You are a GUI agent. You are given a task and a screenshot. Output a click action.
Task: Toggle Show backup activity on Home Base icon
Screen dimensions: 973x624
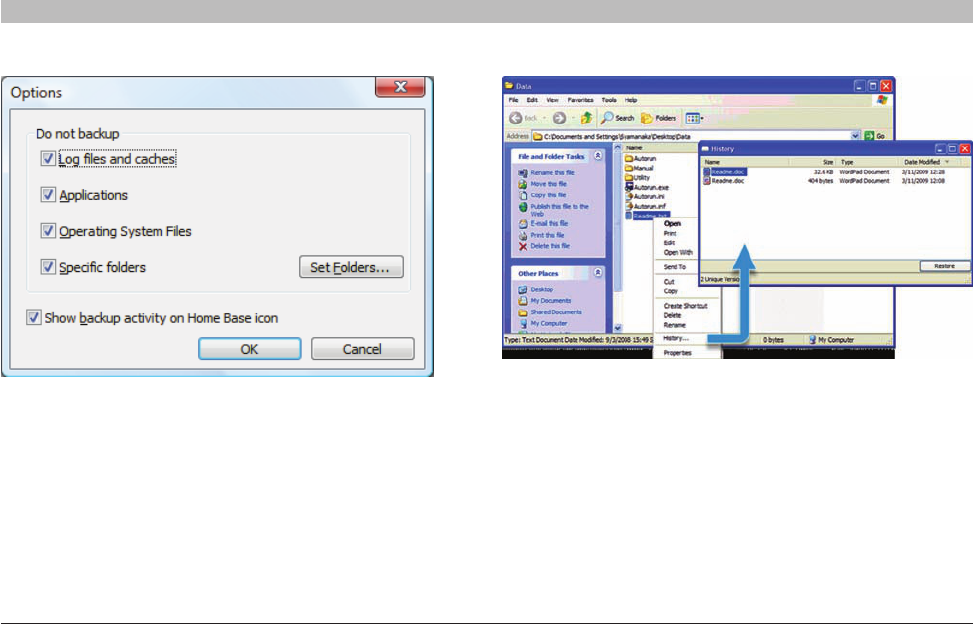34,318
